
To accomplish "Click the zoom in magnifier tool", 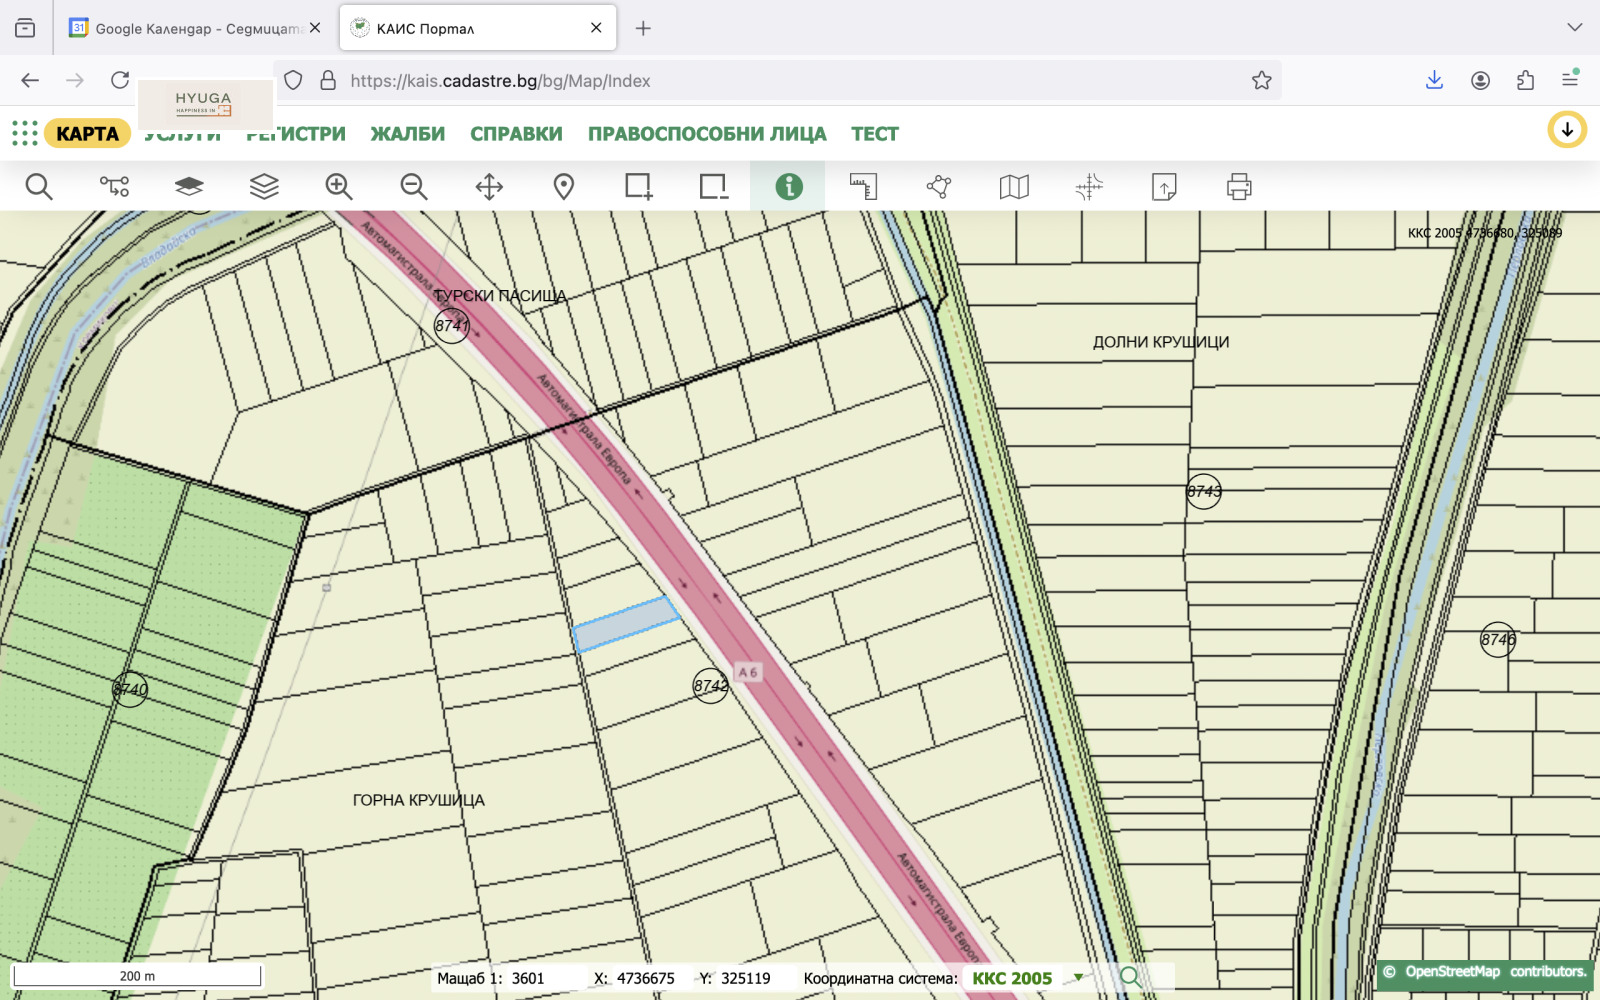I will (339, 187).
